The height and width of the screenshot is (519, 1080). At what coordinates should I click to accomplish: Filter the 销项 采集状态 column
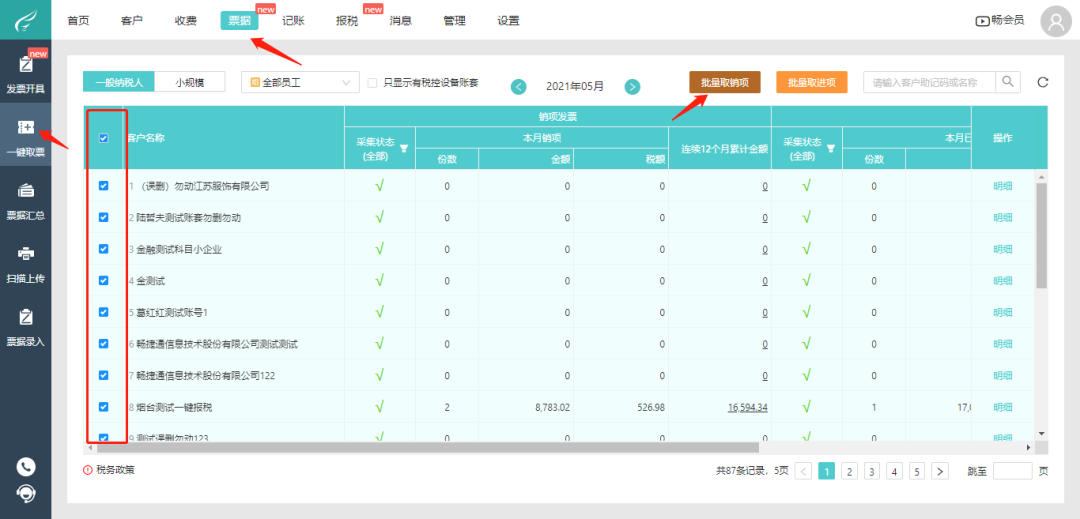(404, 148)
